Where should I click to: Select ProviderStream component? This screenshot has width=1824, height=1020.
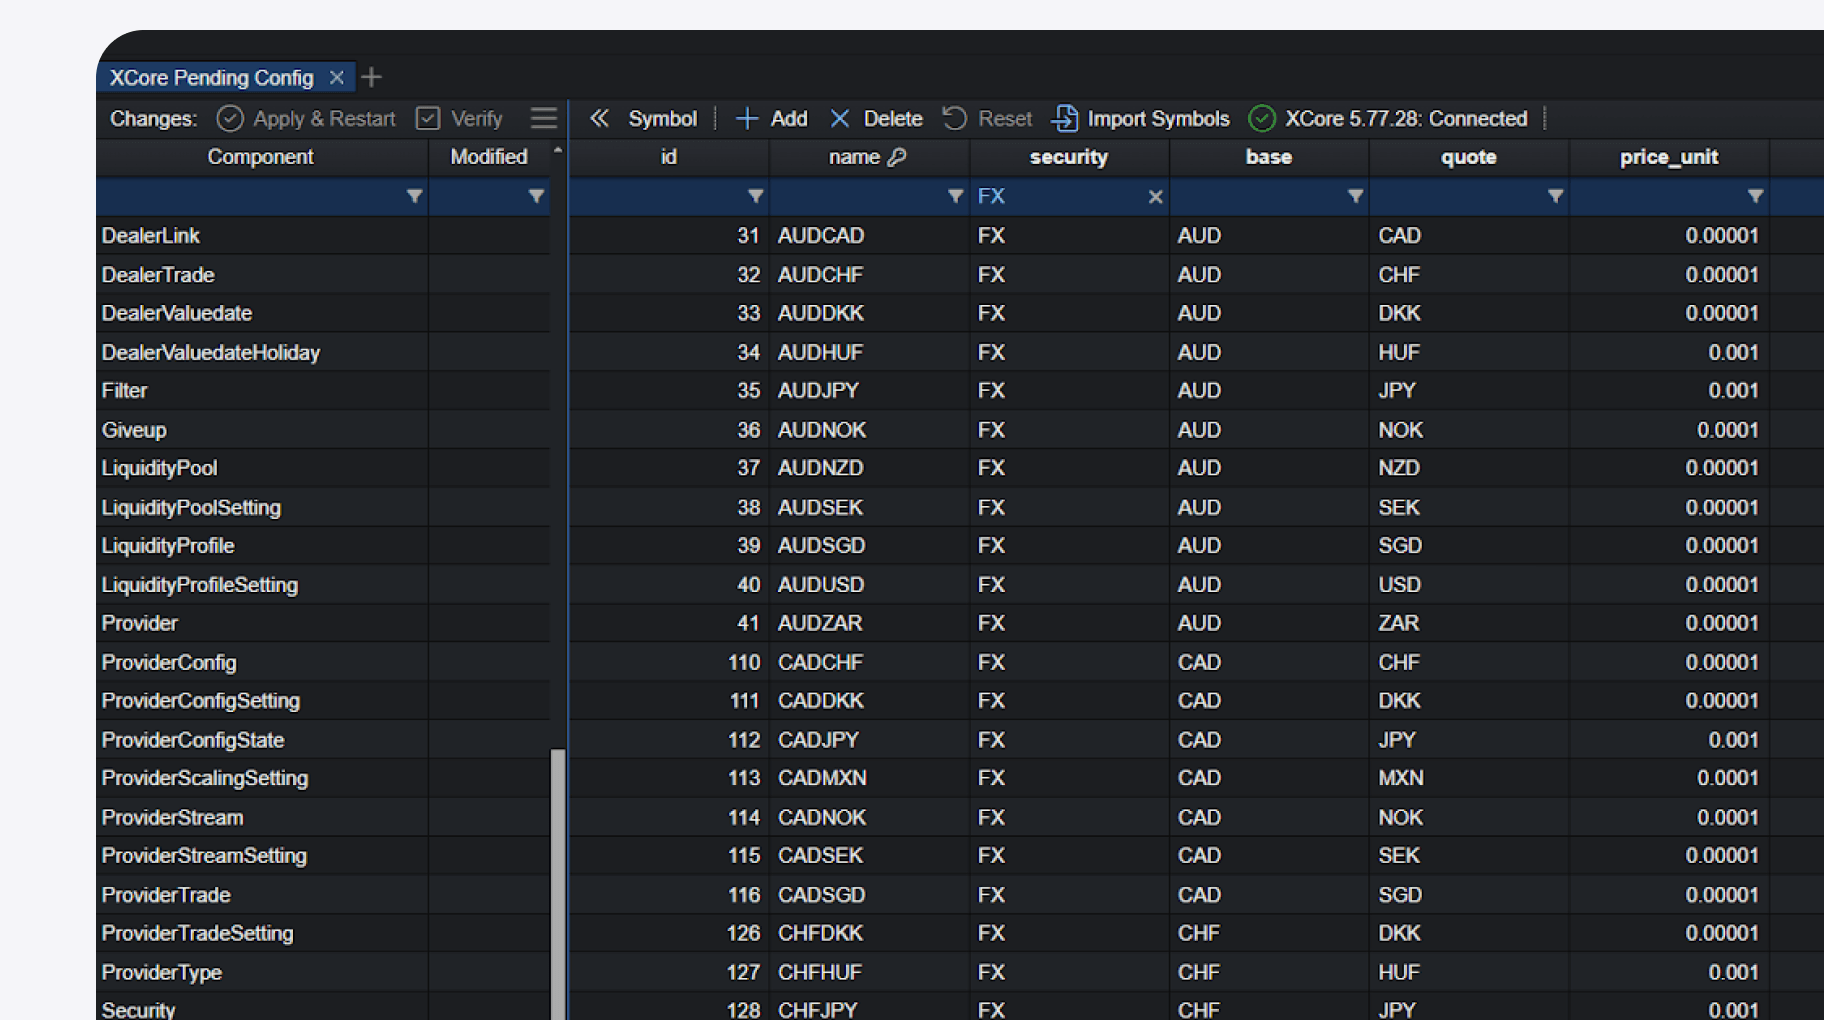263,818
